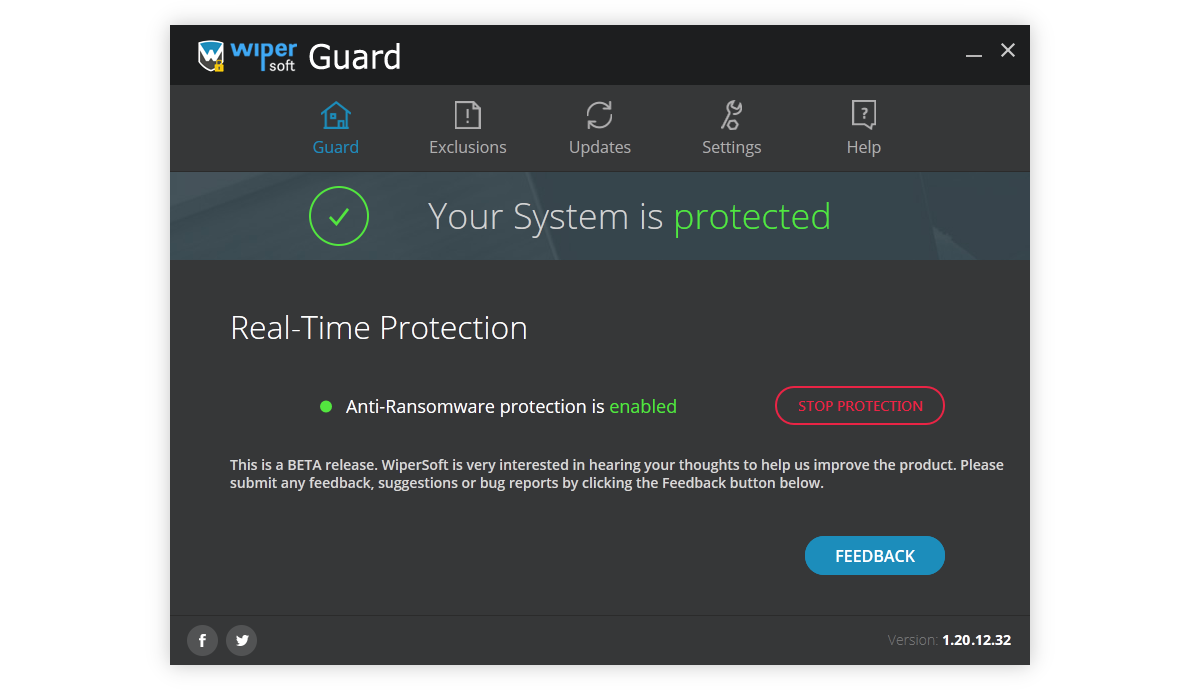Open the Settings wrench icon
Viewport: 1200px width, 690px height.
[731, 116]
